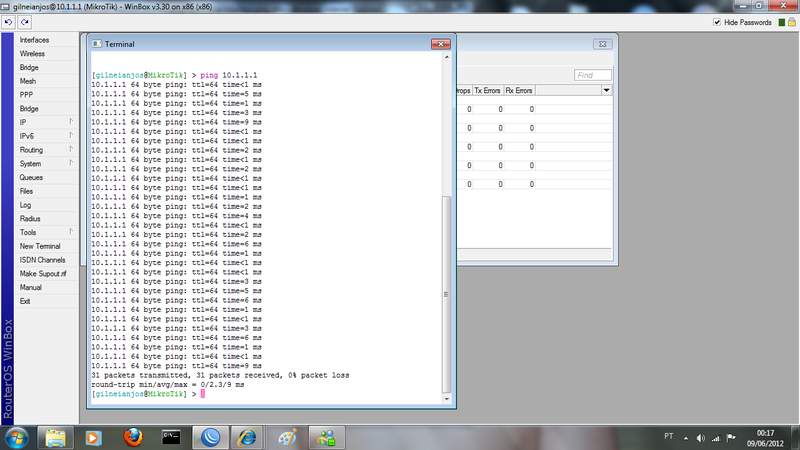
Task: Click the Terminal scrollbar up arrow
Action: click(x=446, y=57)
